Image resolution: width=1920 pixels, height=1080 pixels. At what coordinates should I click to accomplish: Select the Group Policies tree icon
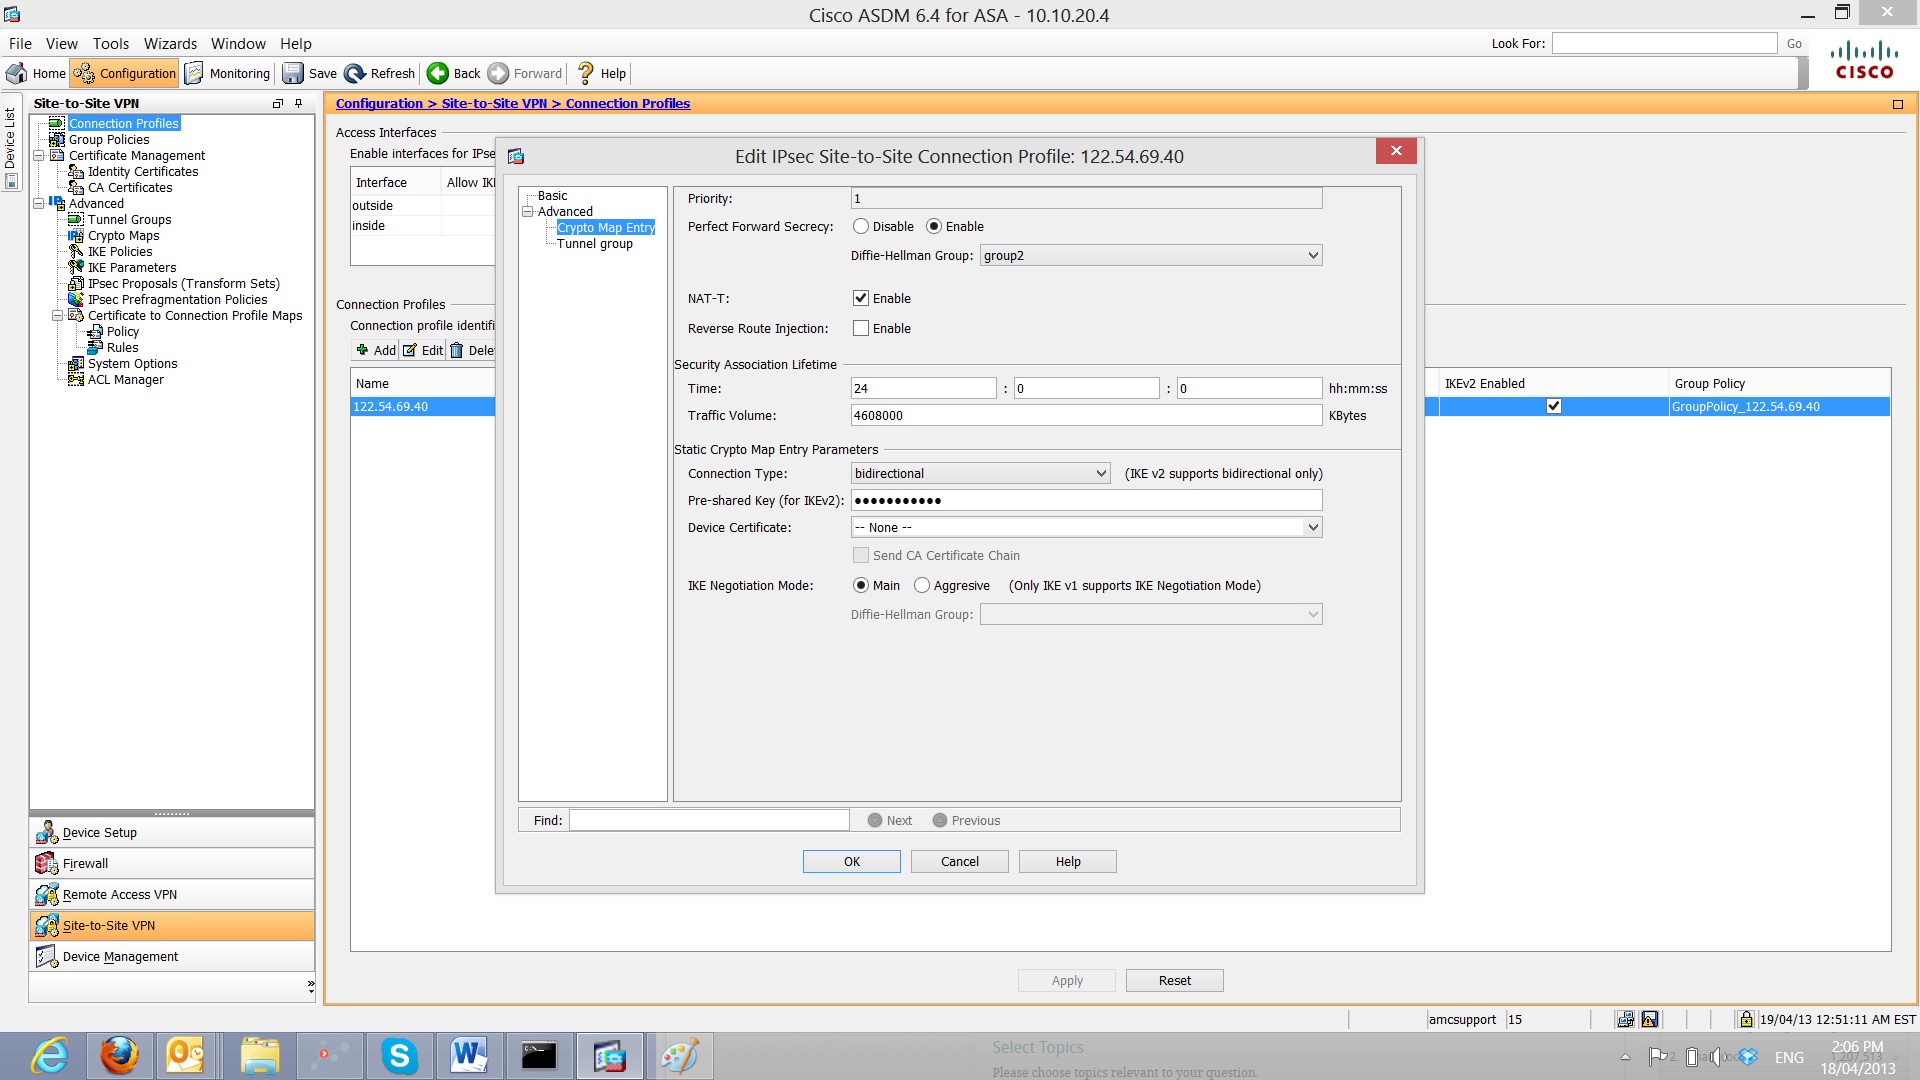point(57,139)
